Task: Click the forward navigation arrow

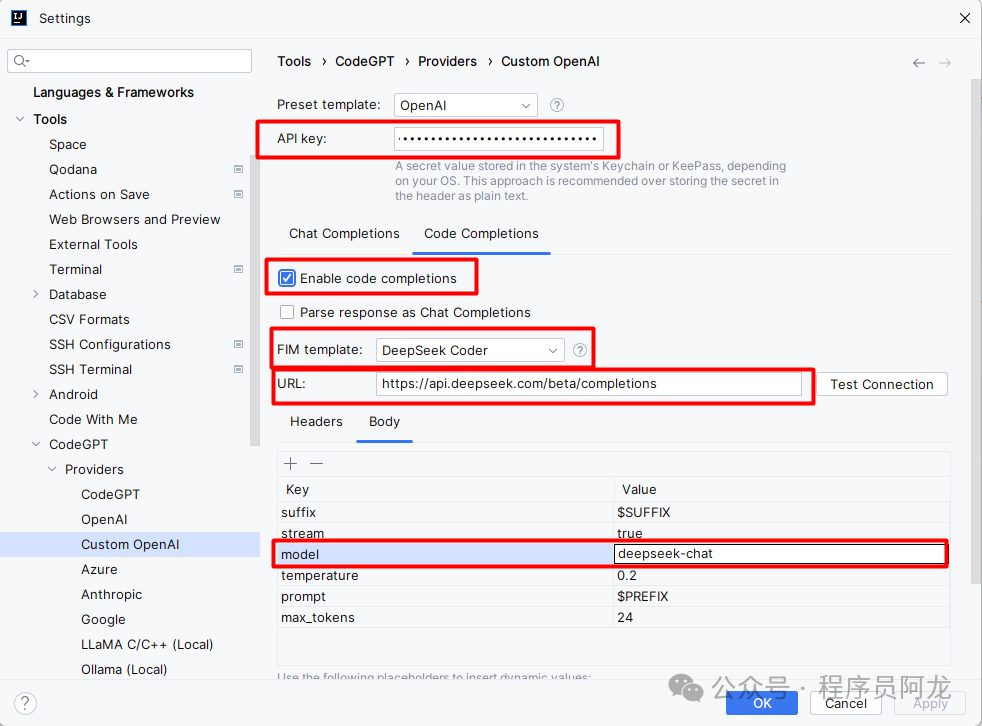Action: (x=945, y=63)
